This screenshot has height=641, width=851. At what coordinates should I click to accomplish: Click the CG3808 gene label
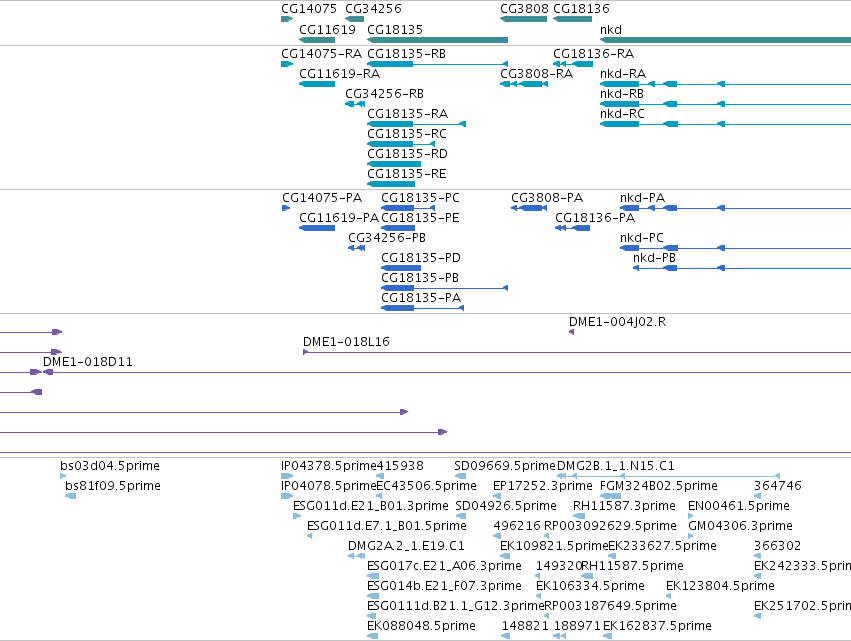(524, 9)
